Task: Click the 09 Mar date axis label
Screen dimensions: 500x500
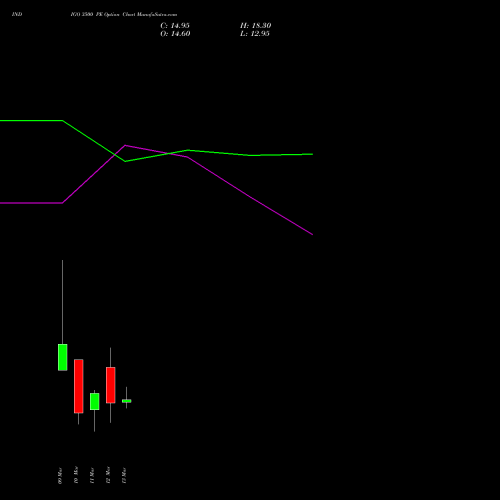Action: [x=60, y=476]
